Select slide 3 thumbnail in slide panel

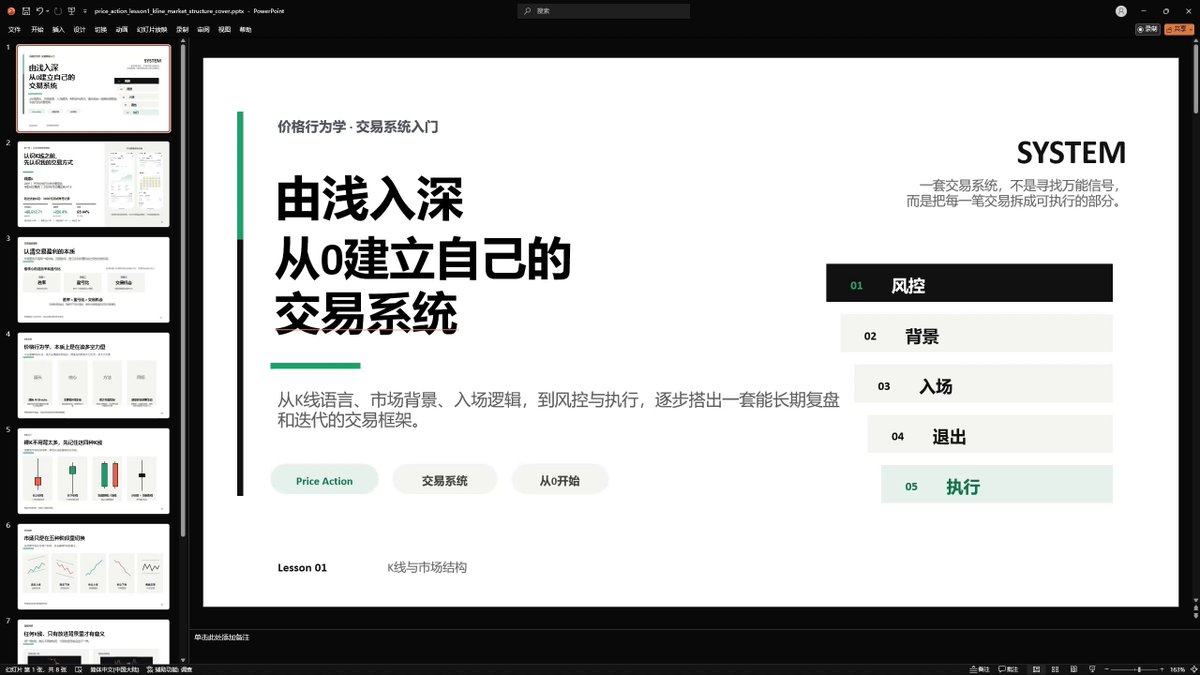[94, 280]
